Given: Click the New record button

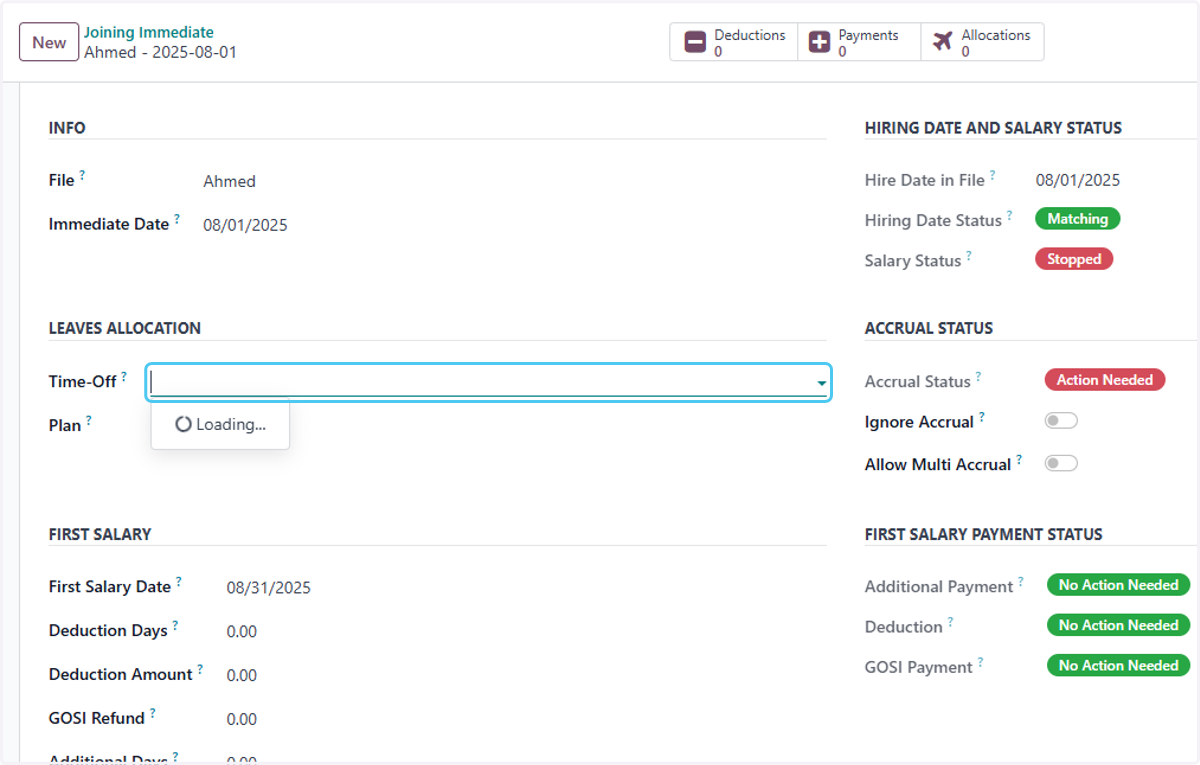Looking at the screenshot, I should click(x=49, y=42).
